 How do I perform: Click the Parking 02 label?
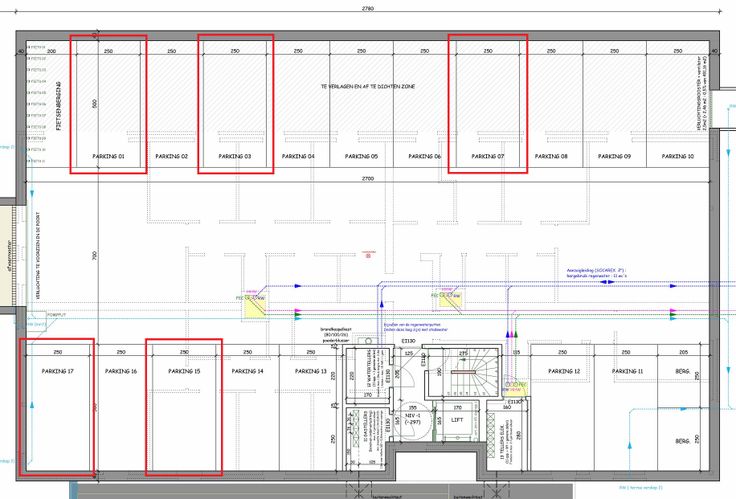point(171,157)
